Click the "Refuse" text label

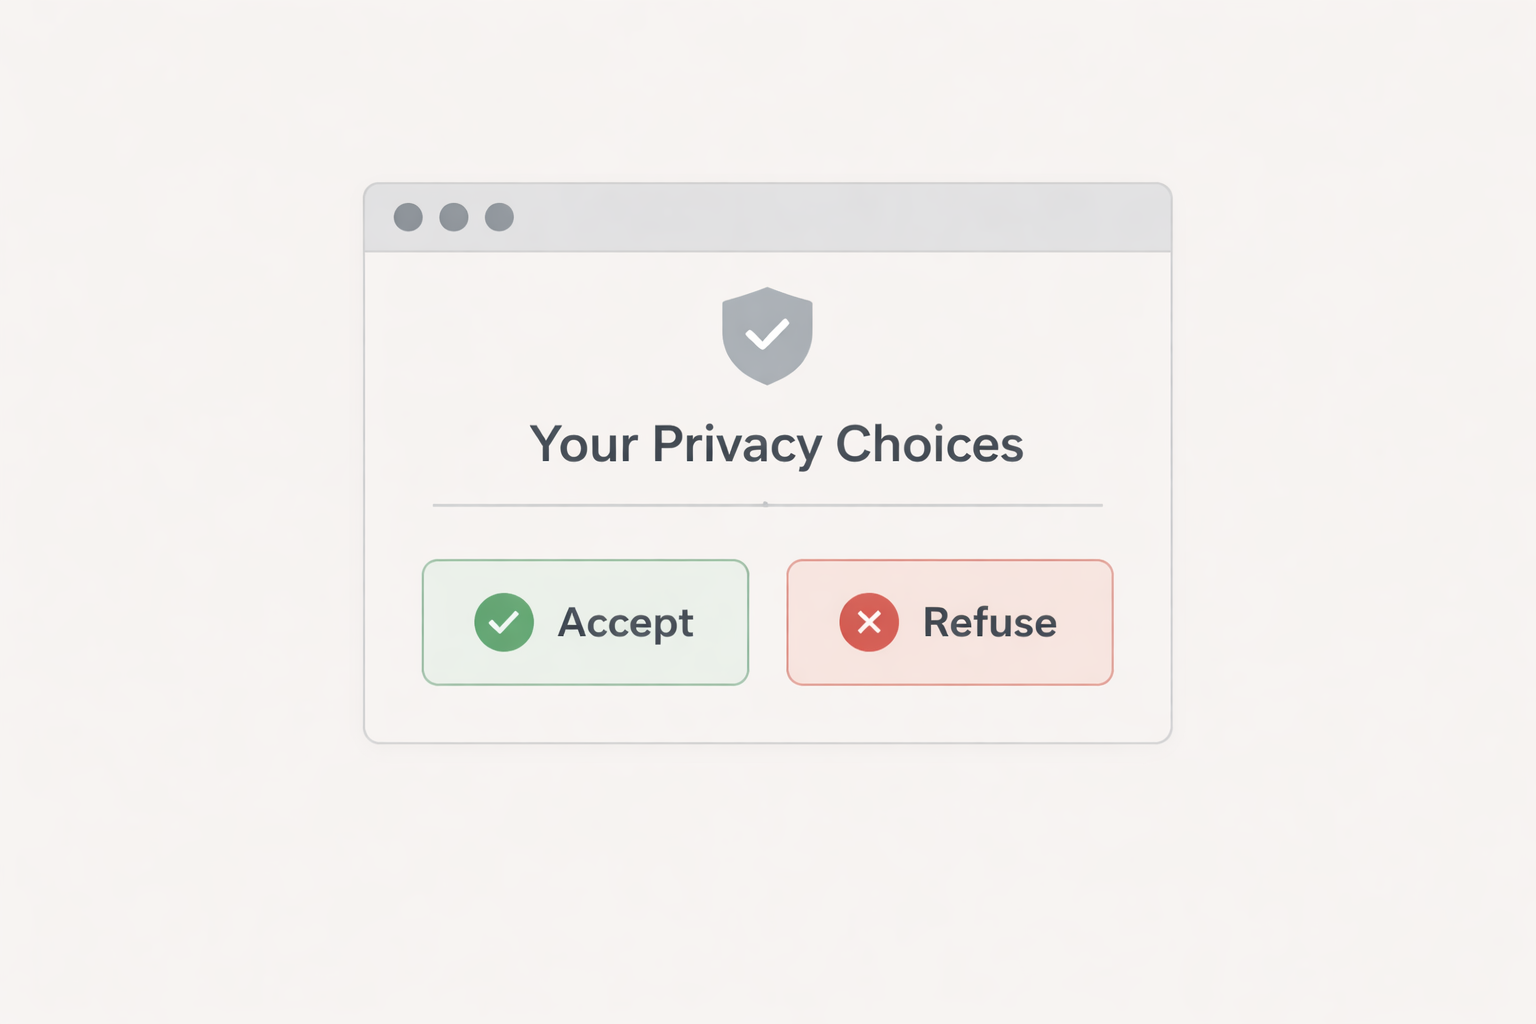point(989,622)
